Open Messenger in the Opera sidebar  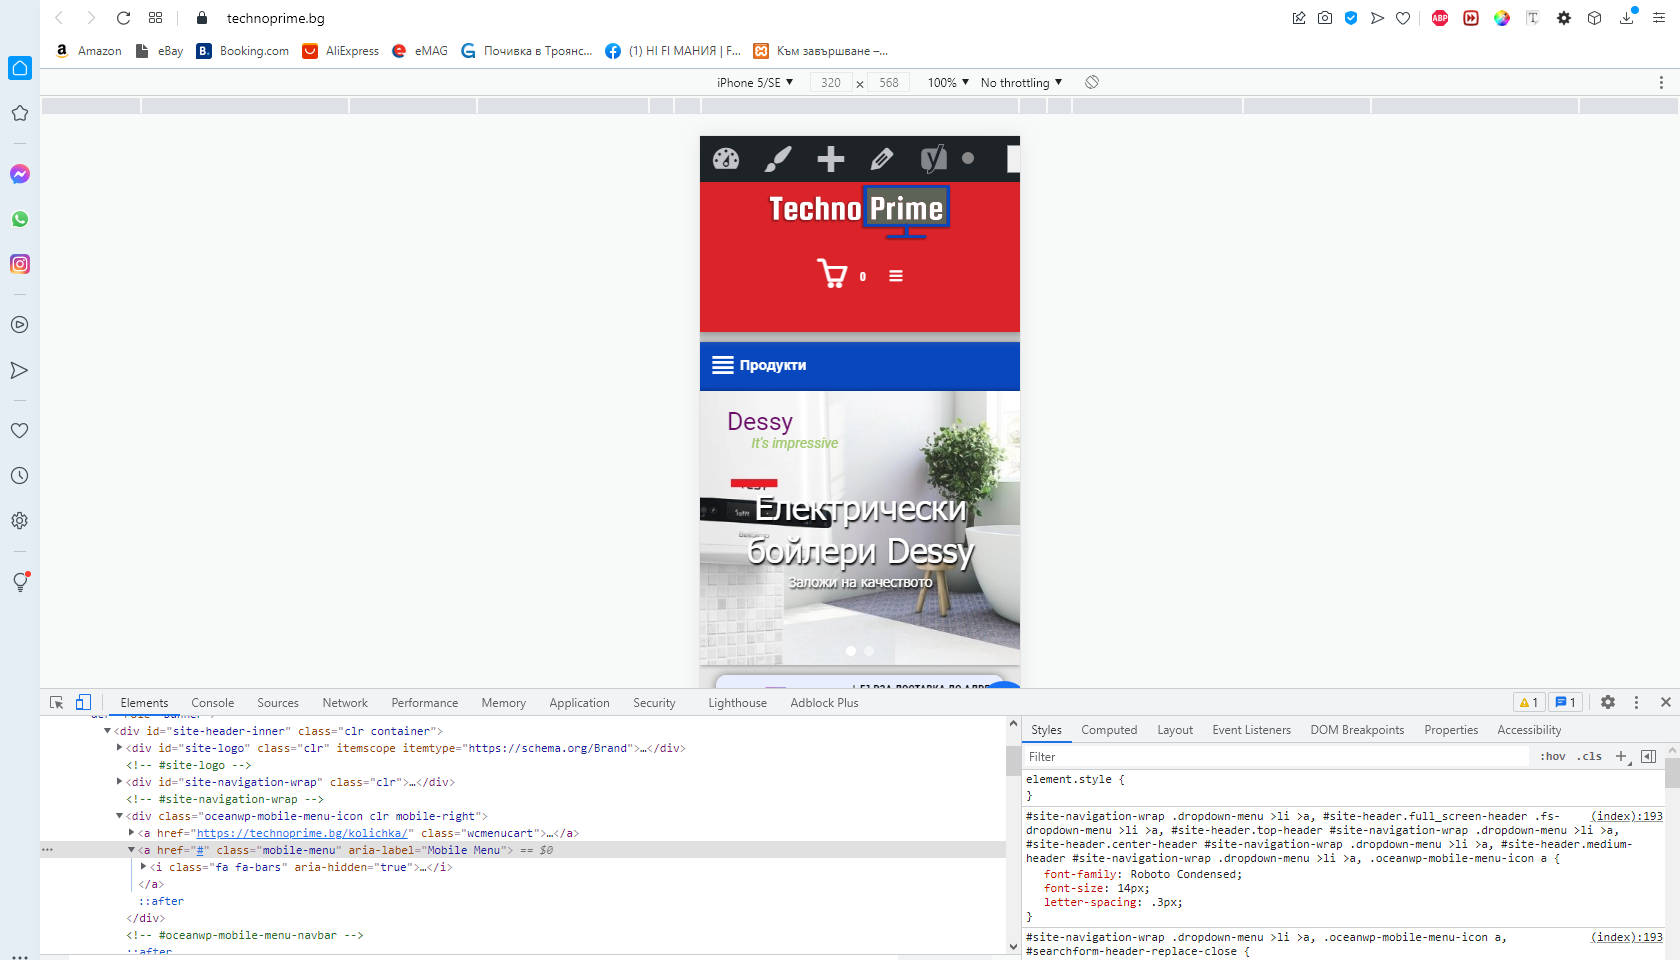pyautogui.click(x=20, y=174)
